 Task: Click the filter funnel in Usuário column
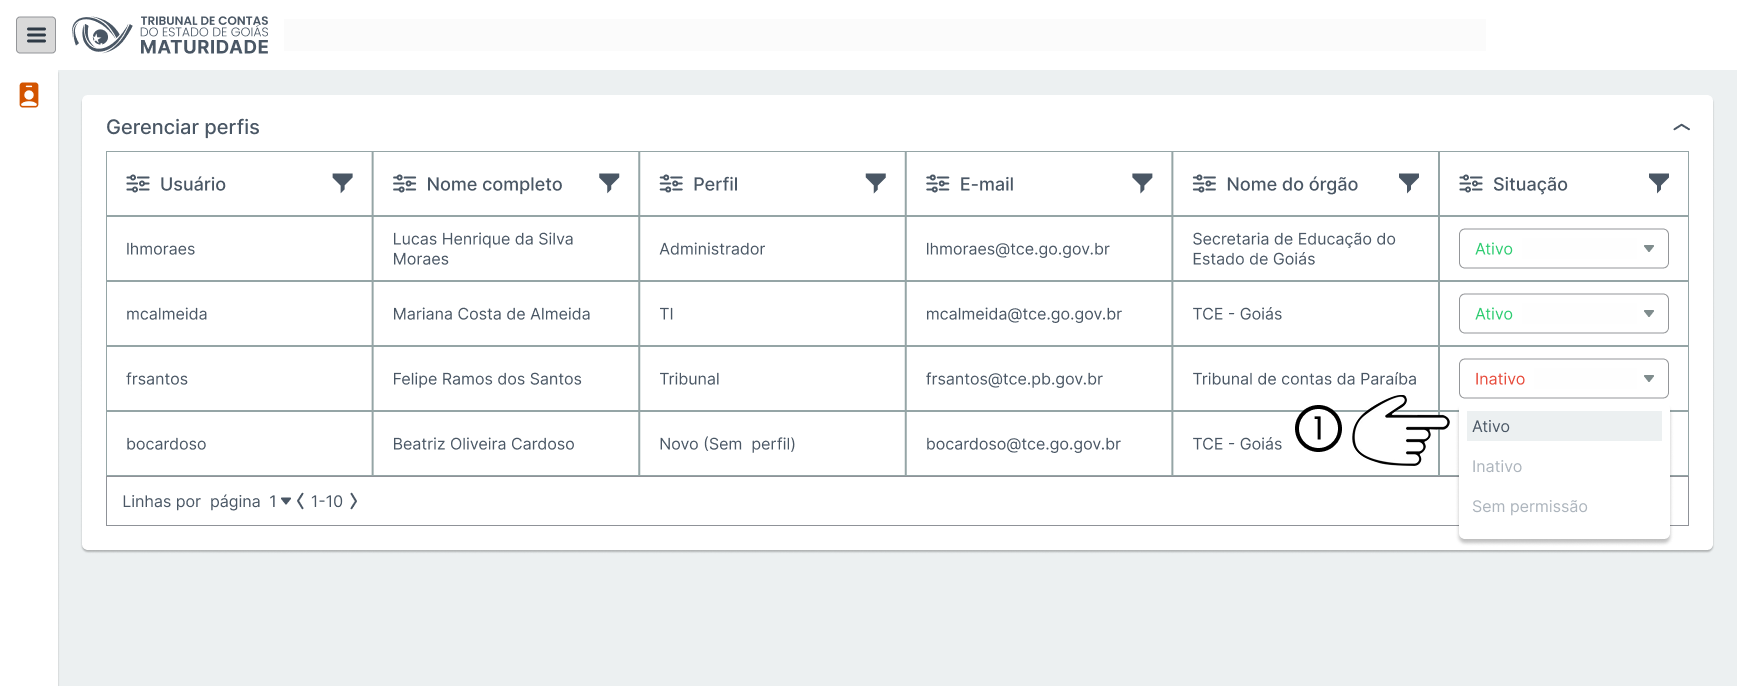[x=342, y=183]
